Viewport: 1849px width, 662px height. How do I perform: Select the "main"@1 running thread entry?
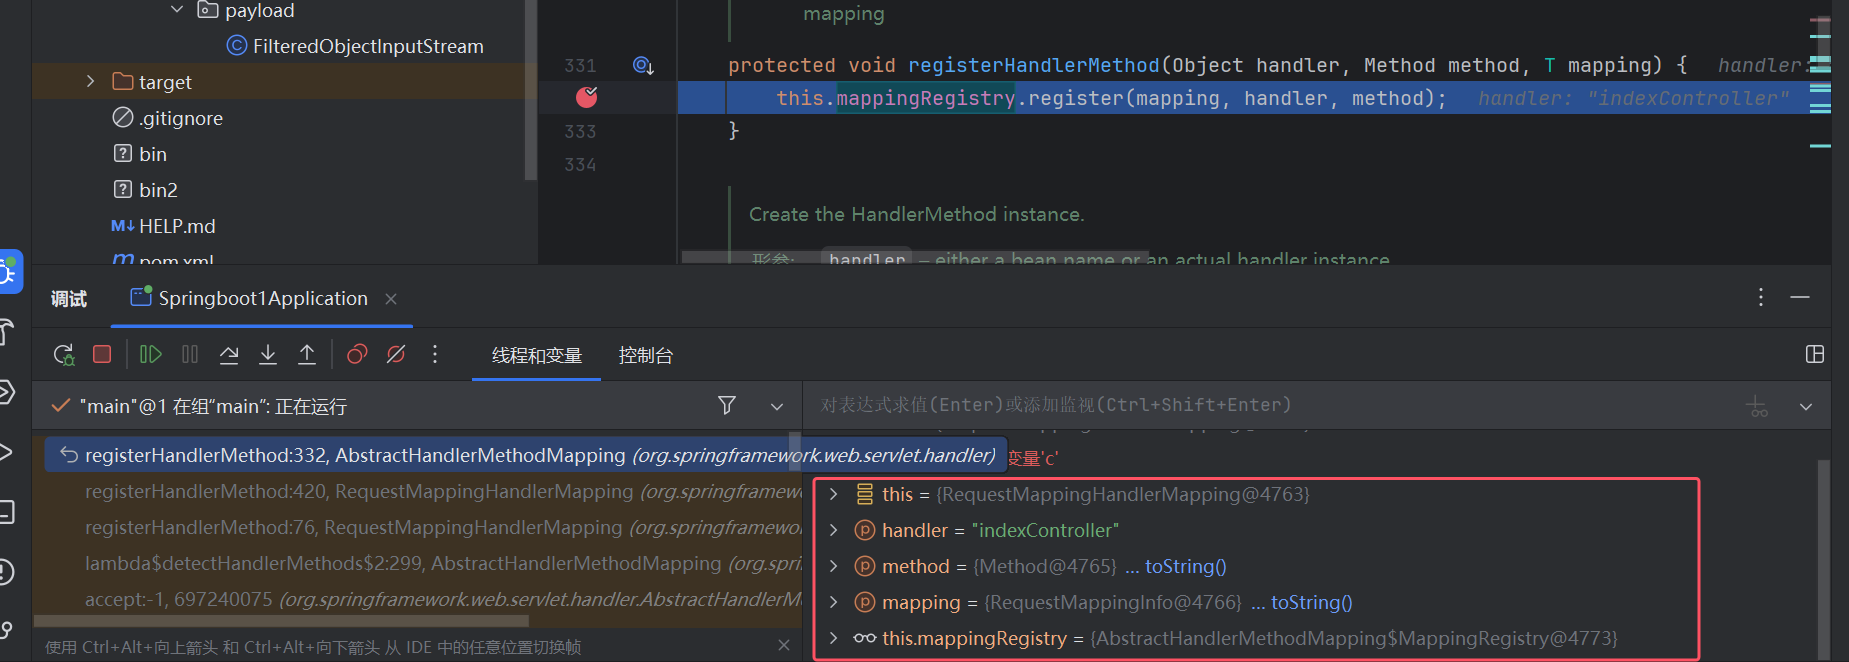click(212, 406)
